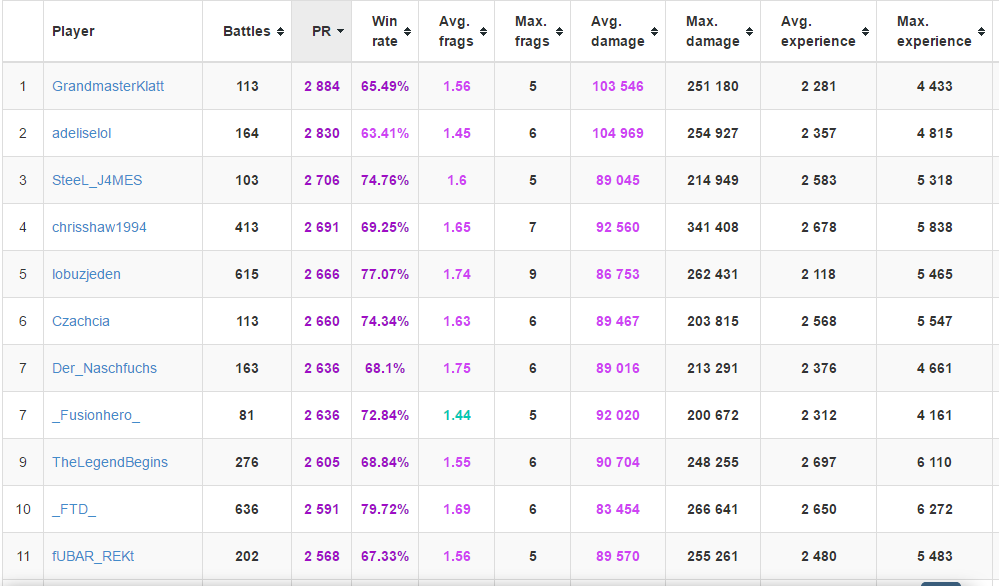Click the Avg. experience sort arrows
The width and height of the screenshot is (999, 586).
pyautogui.click(x=865, y=41)
